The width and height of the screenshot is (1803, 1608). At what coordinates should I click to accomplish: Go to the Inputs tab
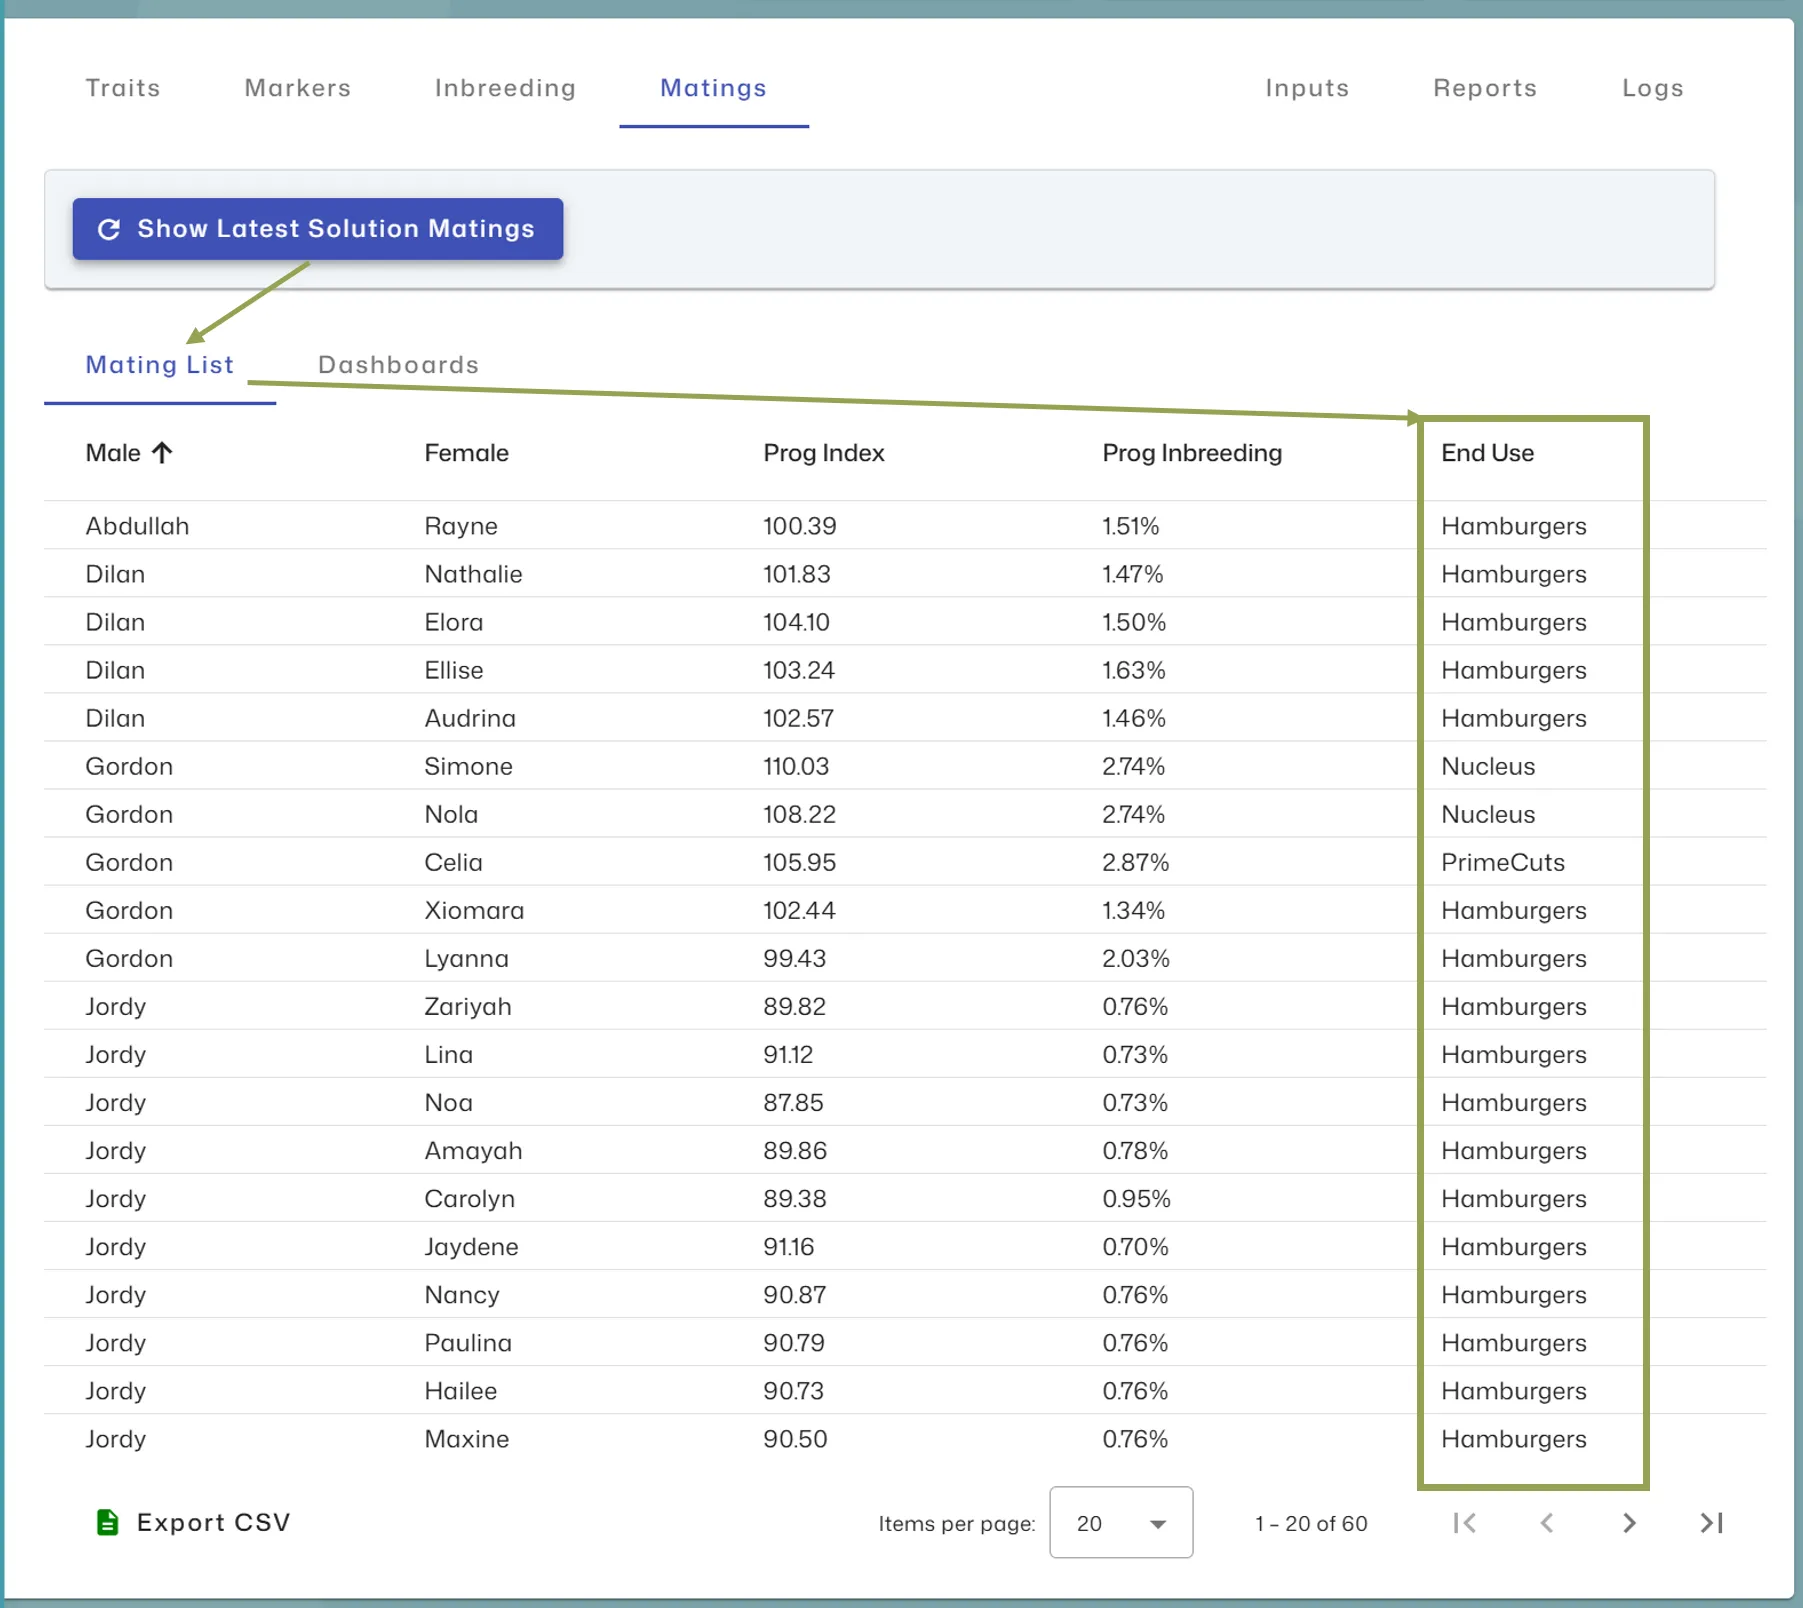1307,88
